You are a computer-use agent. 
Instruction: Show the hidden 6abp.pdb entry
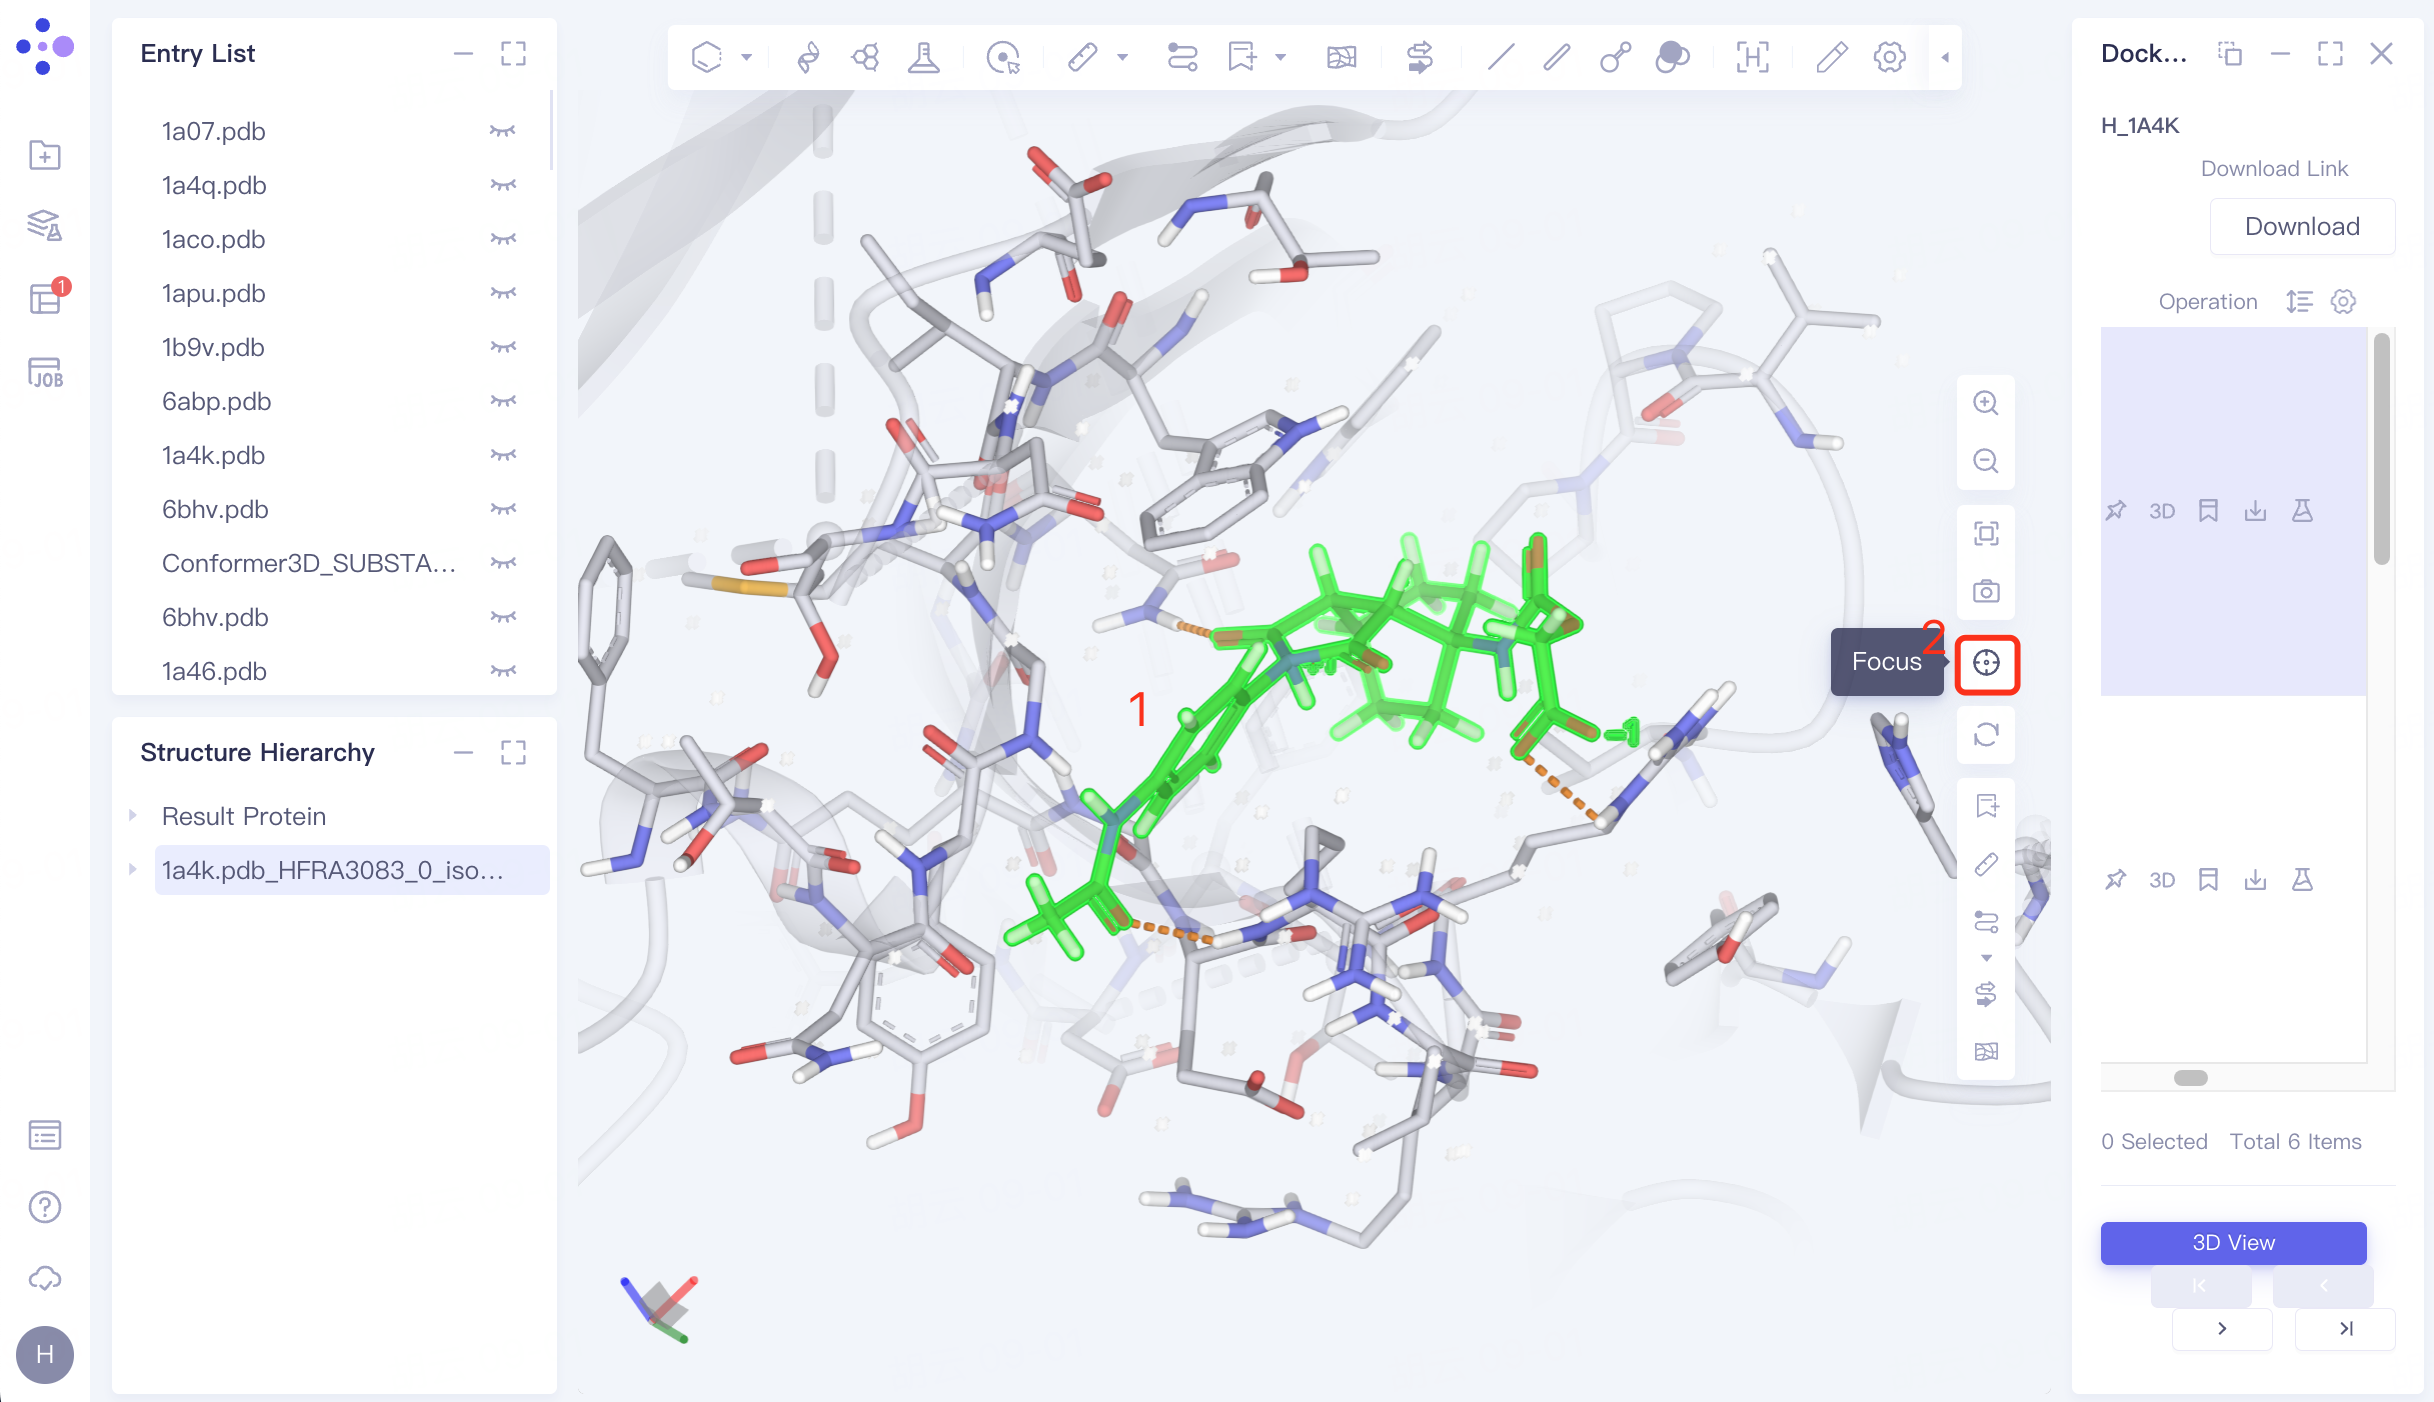click(x=502, y=401)
